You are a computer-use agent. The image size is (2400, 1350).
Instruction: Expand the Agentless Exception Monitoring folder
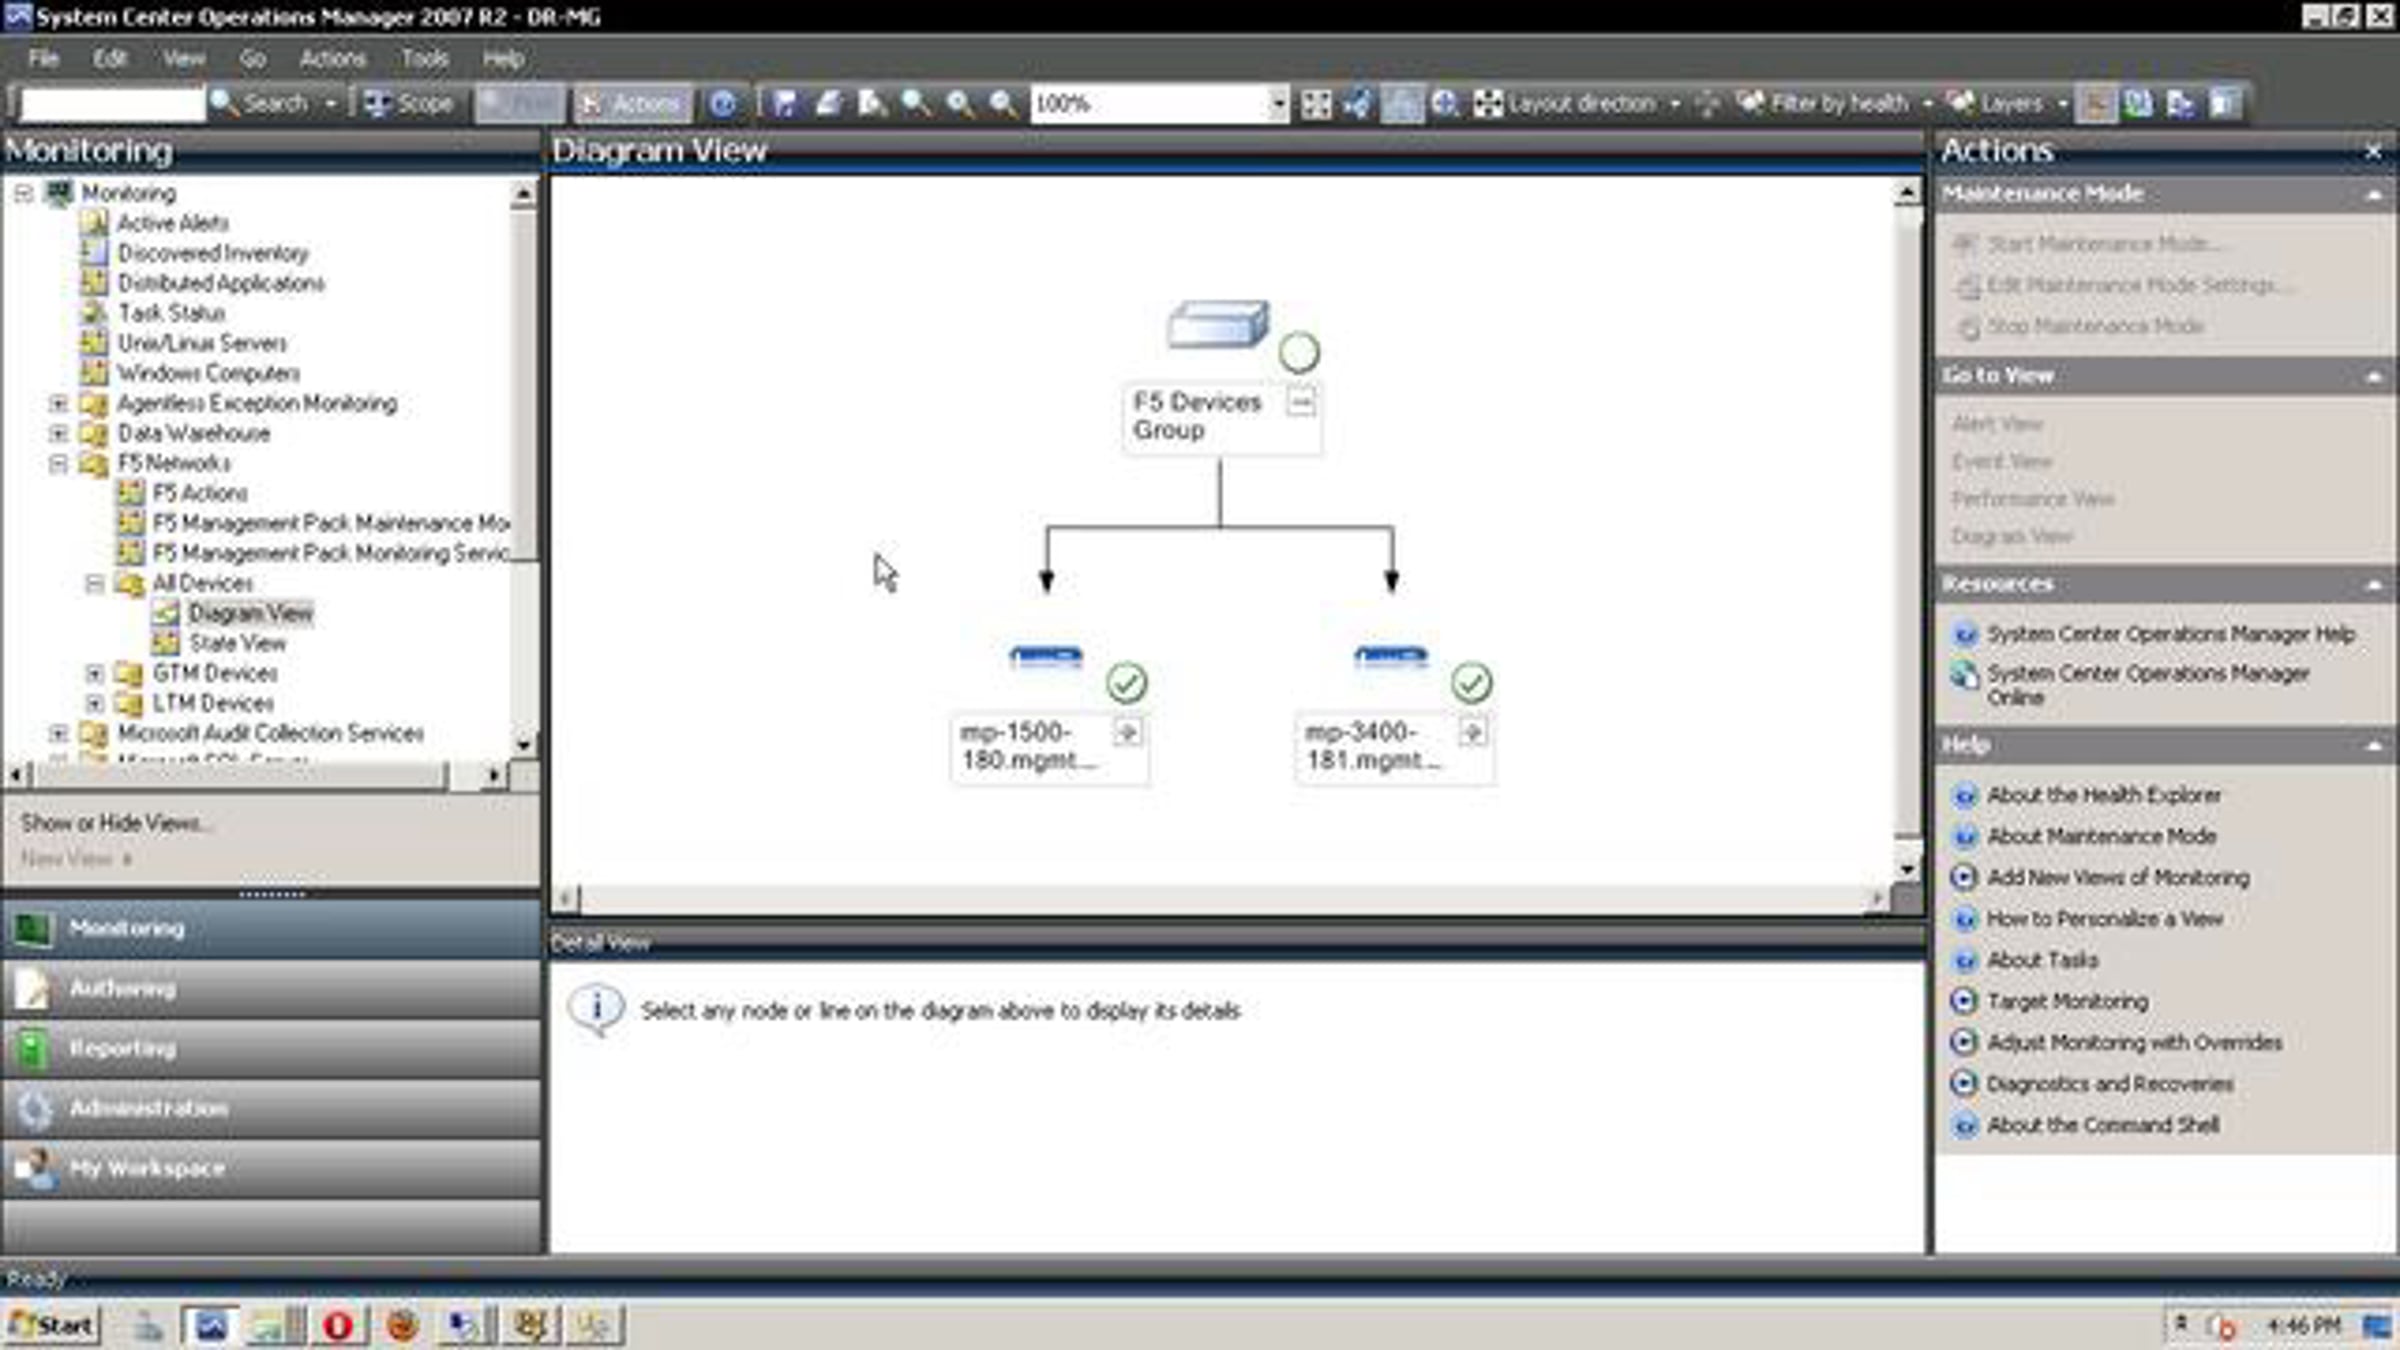(59, 404)
